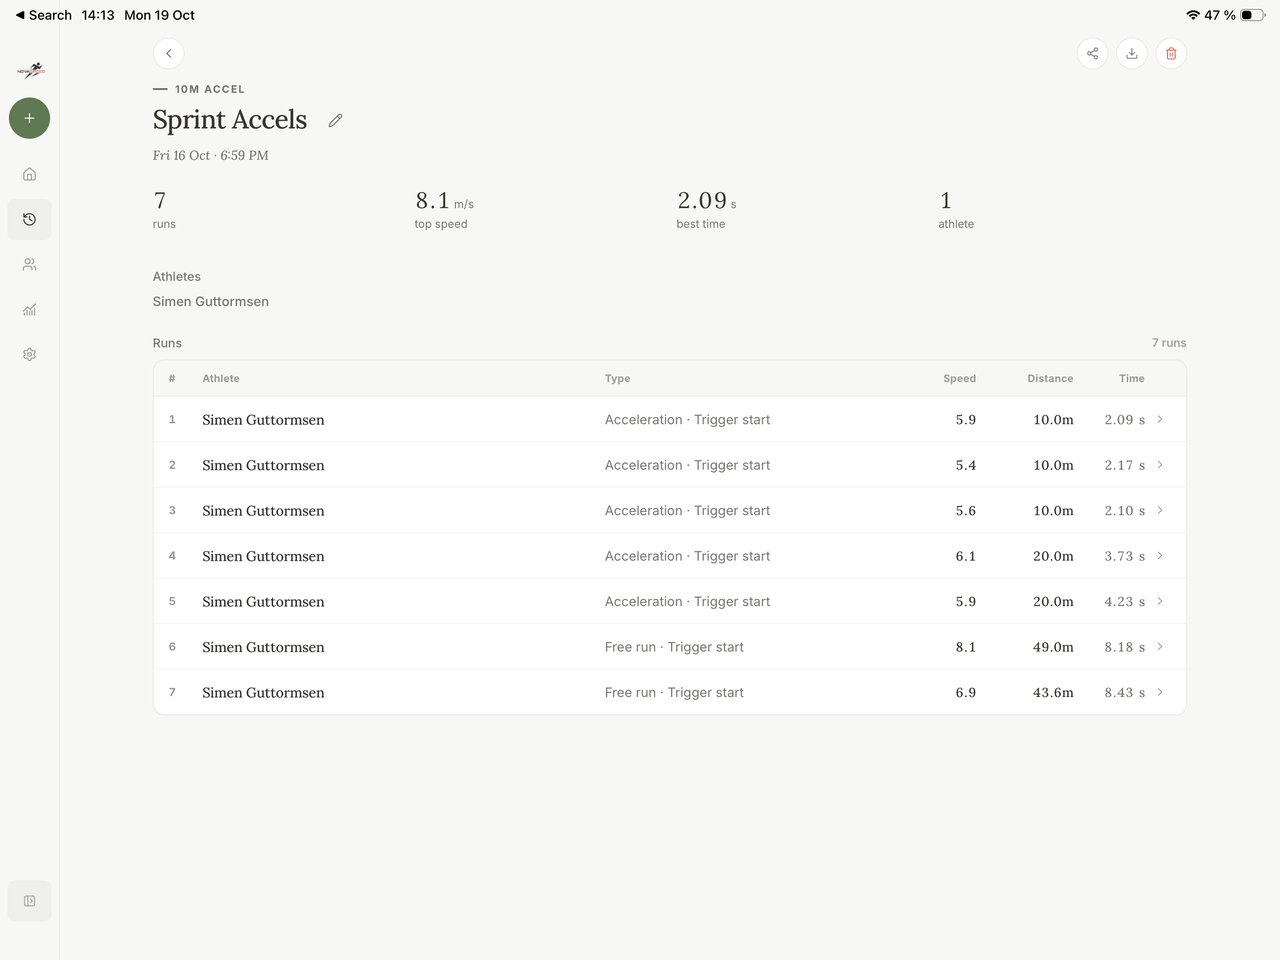
Task: Select Simen Guttormsen under Athletes heading
Action: point(211,301)
